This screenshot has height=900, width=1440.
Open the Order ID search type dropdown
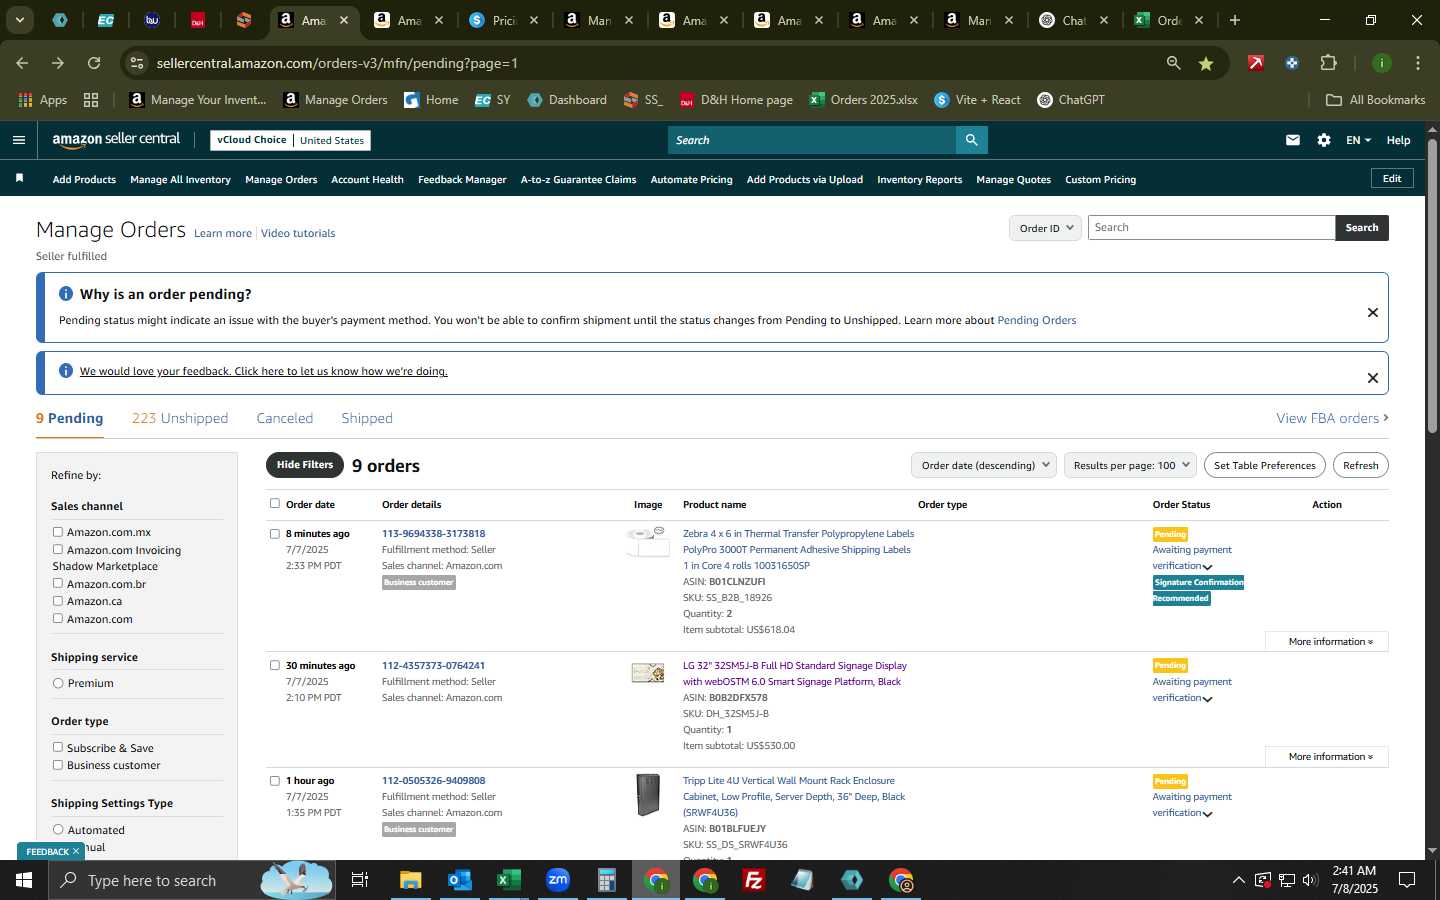(1045, 228)
